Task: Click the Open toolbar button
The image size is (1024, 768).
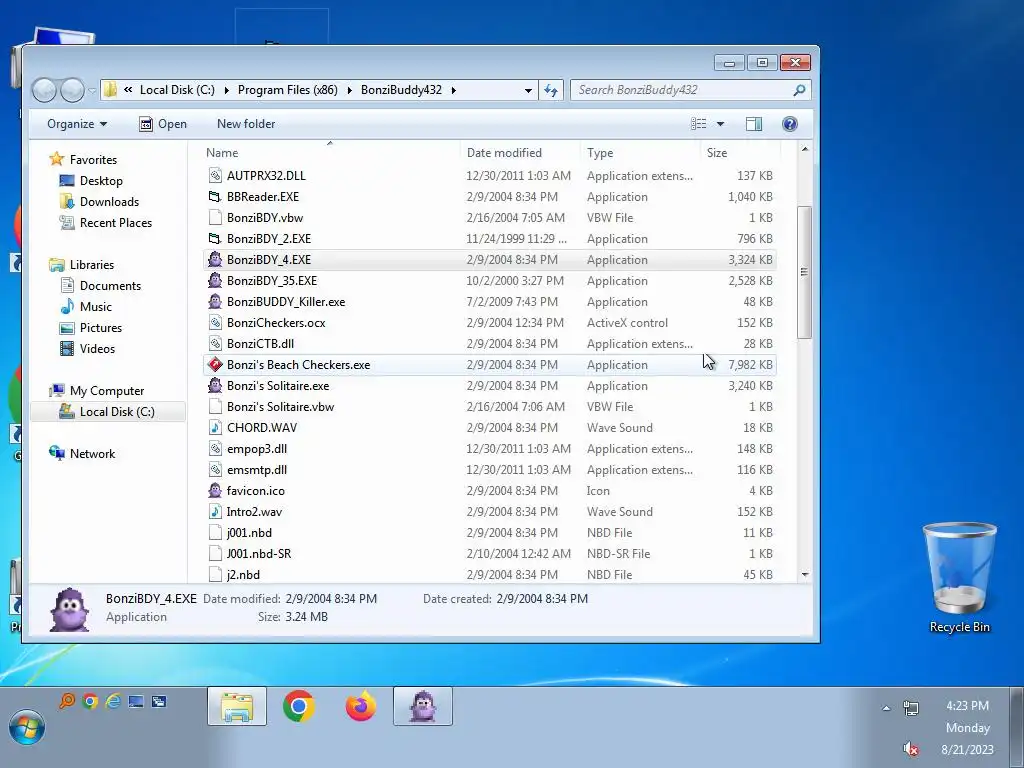Action: (x=163, y=124)
